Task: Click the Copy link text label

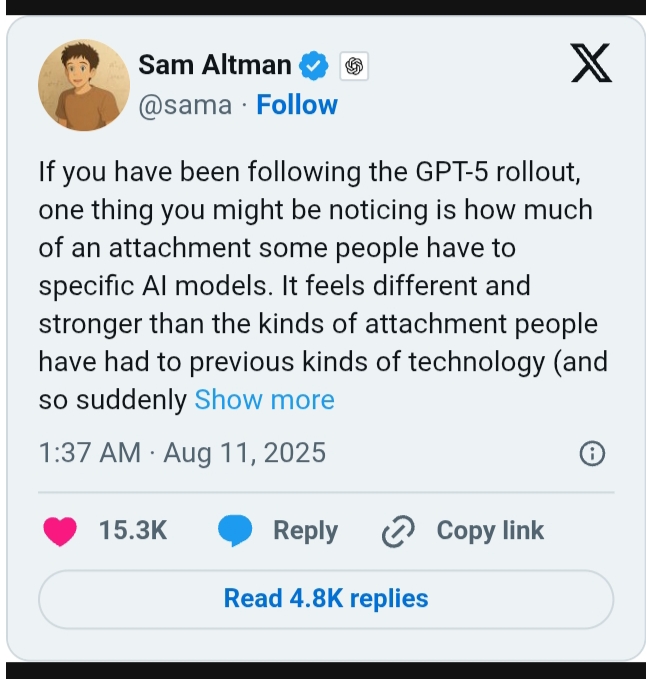Action: click(490, 531)
